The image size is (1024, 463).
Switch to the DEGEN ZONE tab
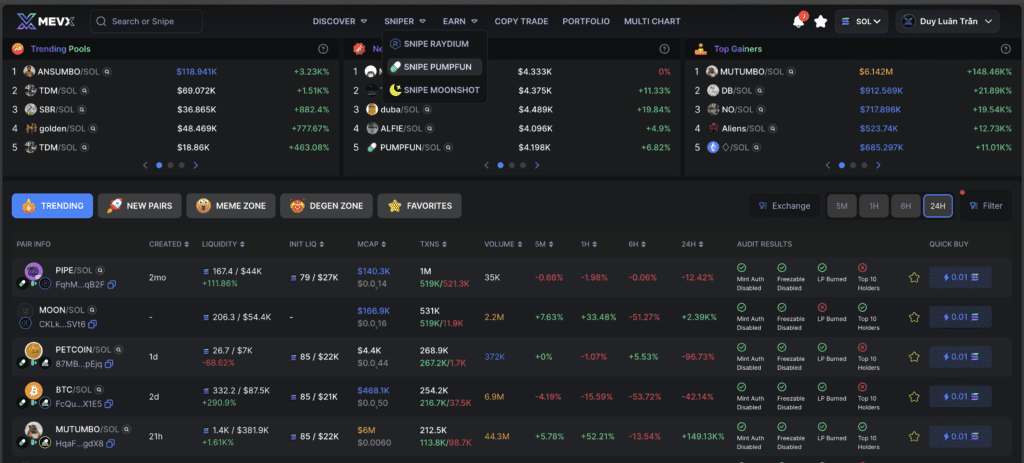(x=326, y=206)
